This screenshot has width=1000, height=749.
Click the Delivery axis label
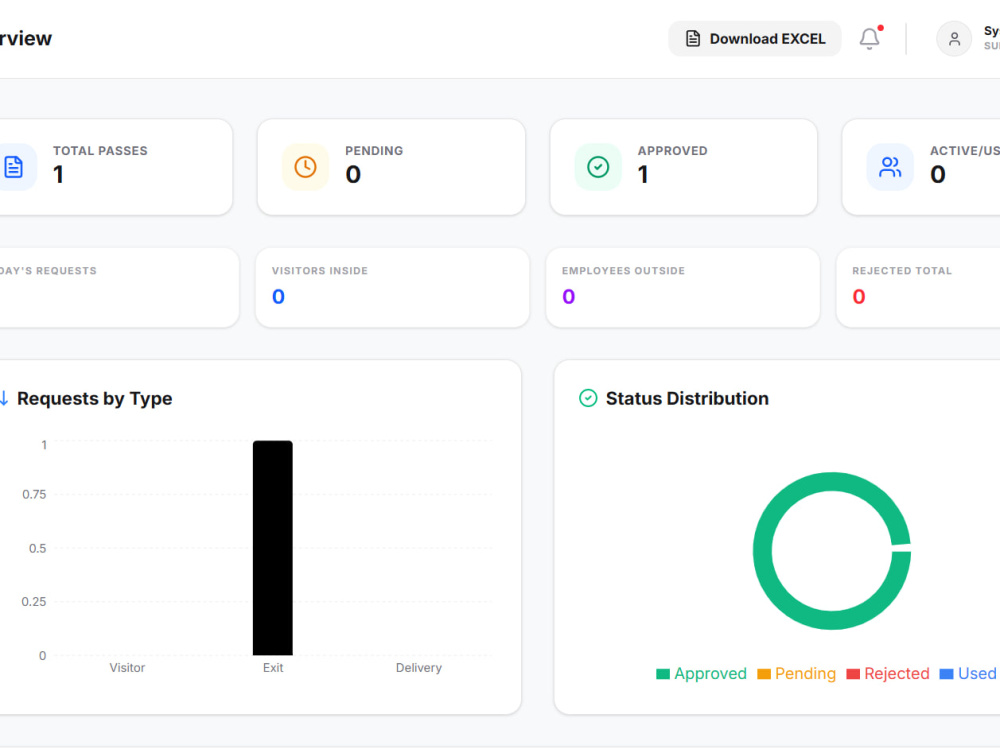coord(418,668)
